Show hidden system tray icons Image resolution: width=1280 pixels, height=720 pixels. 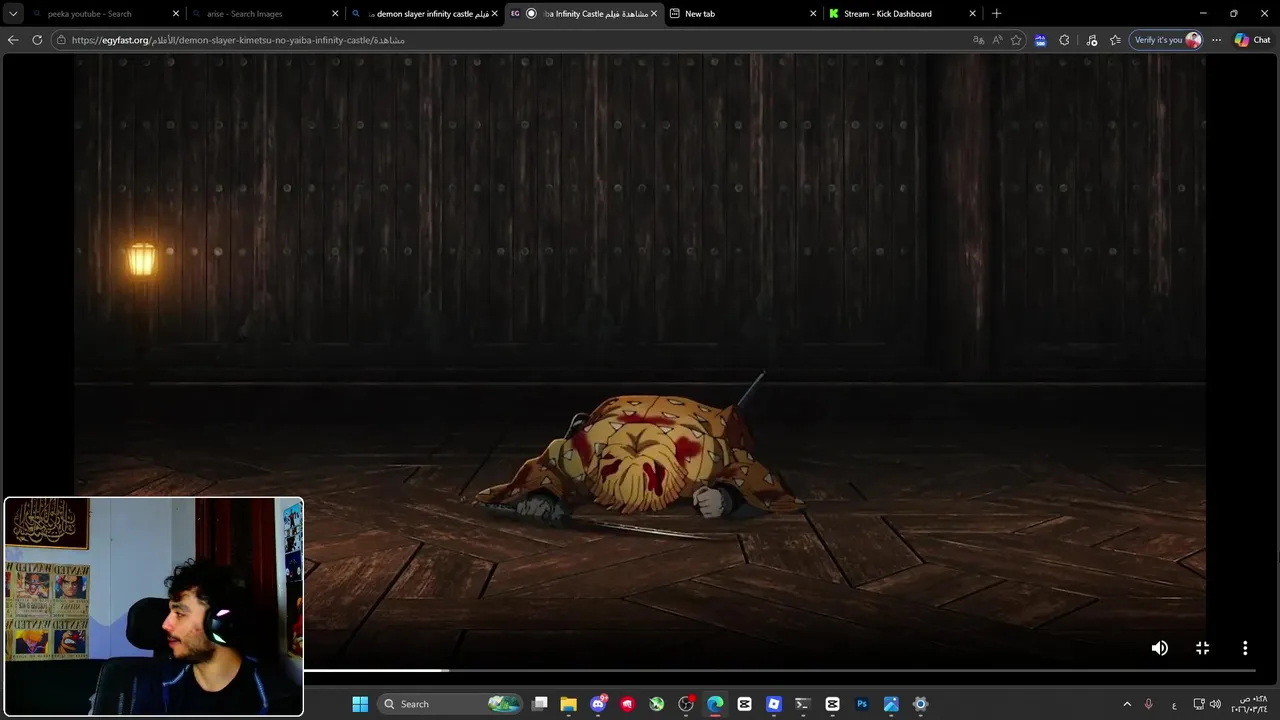click(1127, 704)
